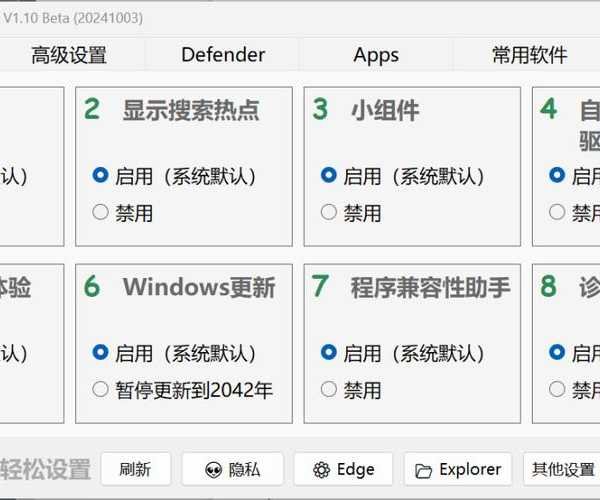600x500 pixels.
Task: Open the 常用软件 tab
Action: [529, 56]
